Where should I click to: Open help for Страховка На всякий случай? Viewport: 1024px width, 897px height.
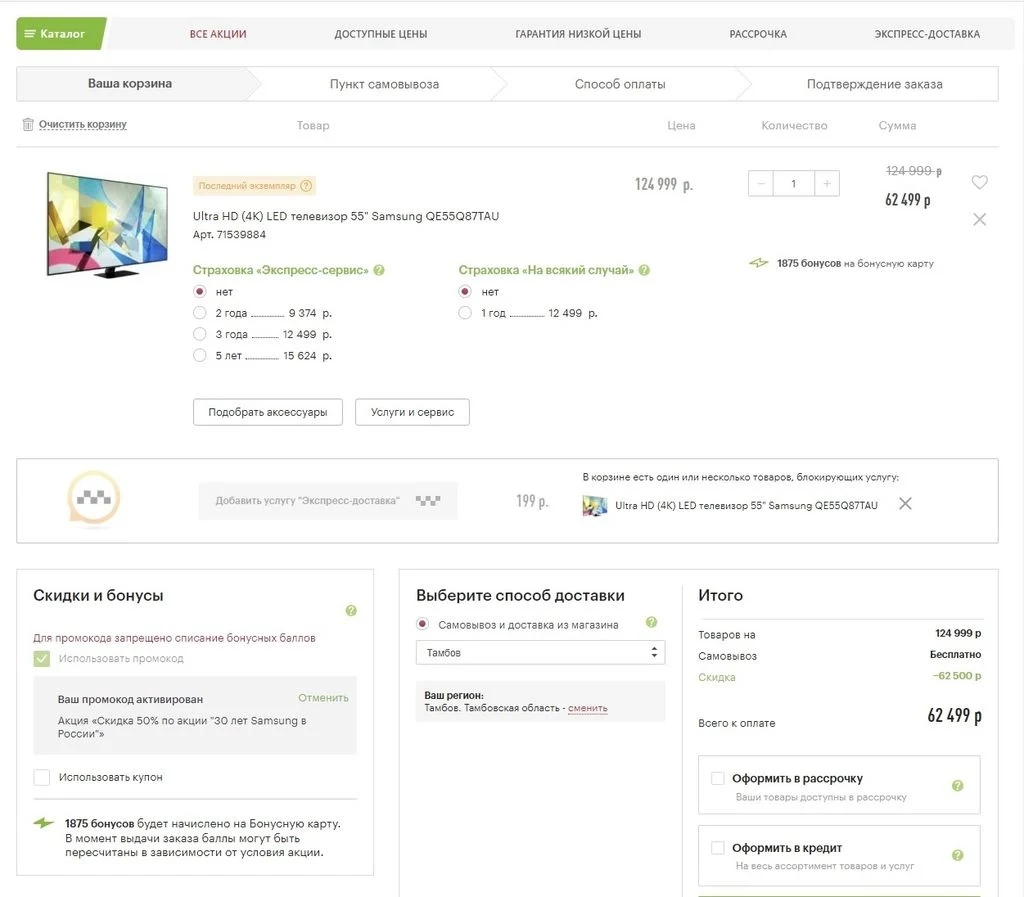click(x=644, y=270)
